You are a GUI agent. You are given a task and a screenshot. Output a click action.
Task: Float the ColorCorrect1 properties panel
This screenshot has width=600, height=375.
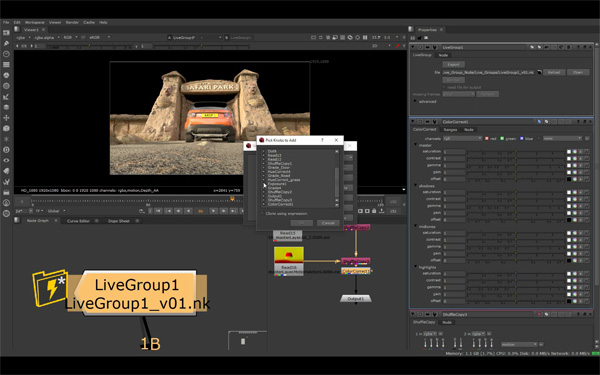click(x=584, y=122)
